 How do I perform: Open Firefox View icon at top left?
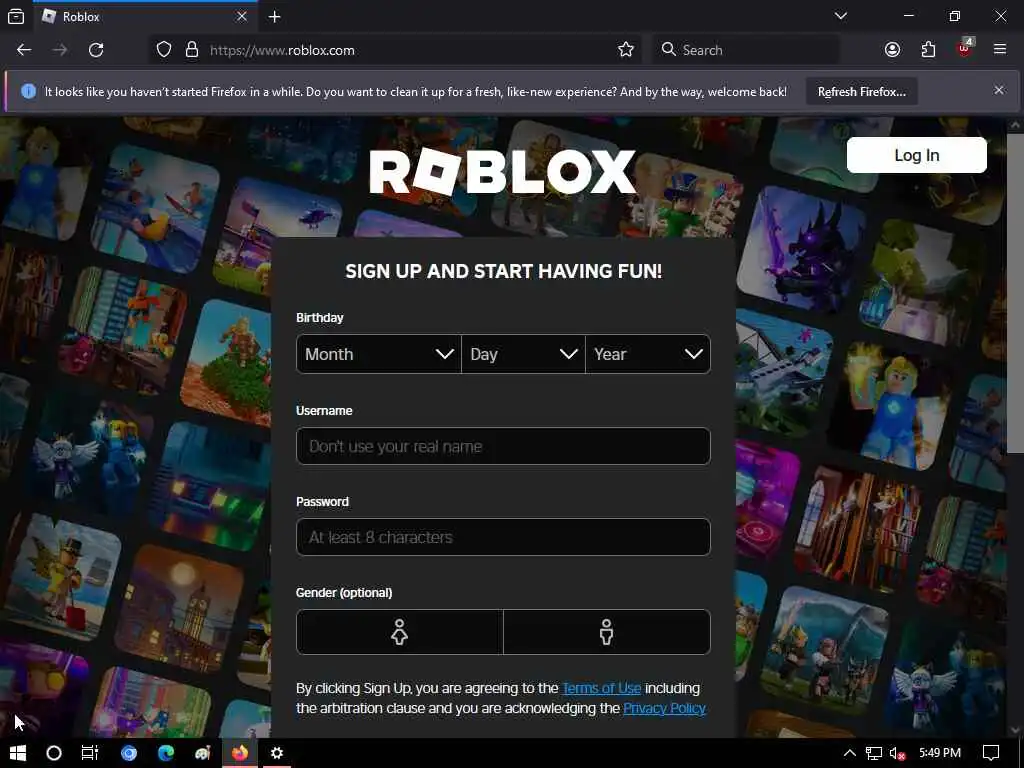click(x=16, y=17)
